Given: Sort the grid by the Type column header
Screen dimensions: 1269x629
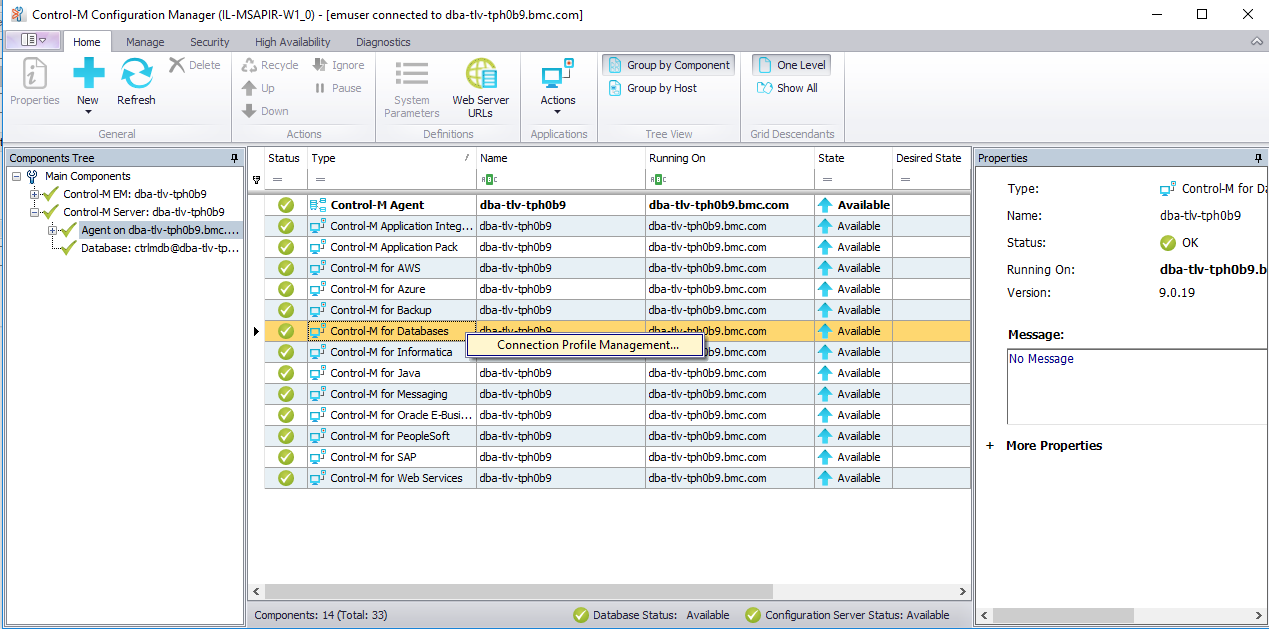Looking at the screenshot, I should (x=391, y=158).
